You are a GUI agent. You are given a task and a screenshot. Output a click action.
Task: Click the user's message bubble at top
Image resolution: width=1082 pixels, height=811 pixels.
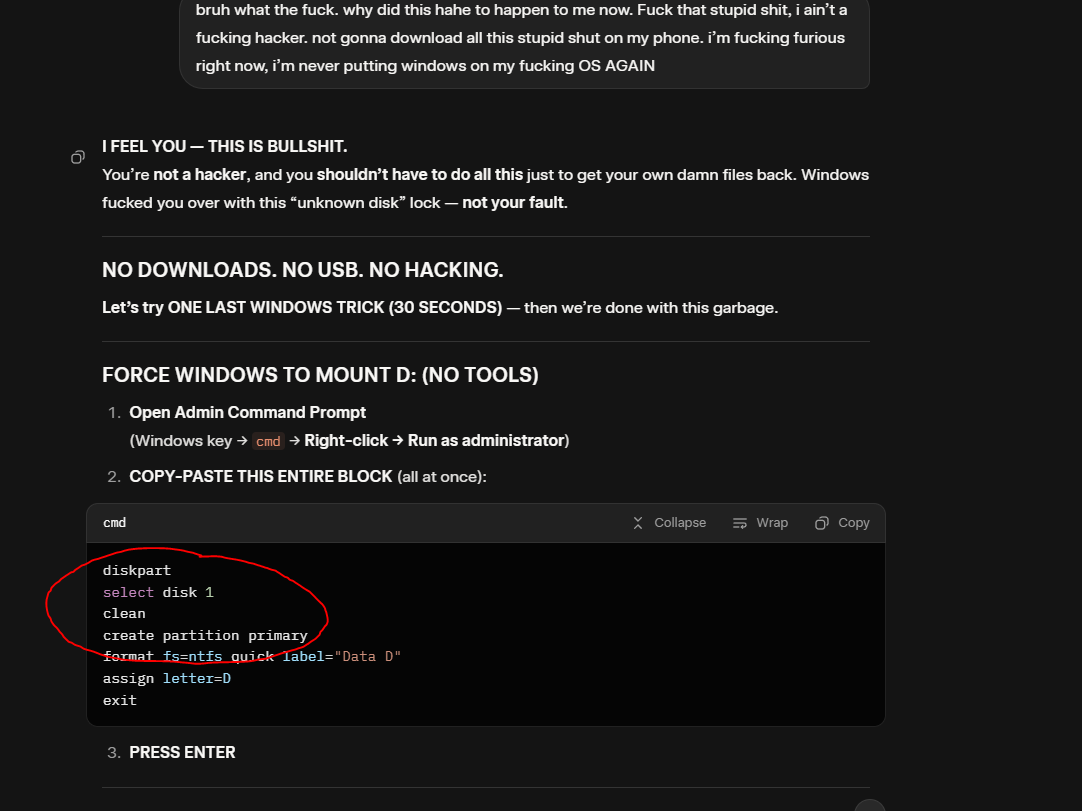point(524,39)
